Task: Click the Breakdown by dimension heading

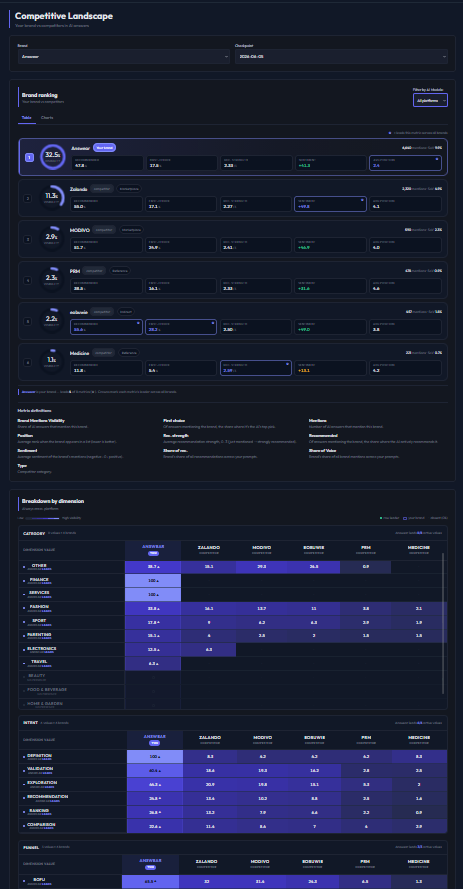Action: (x=53, y=501)
